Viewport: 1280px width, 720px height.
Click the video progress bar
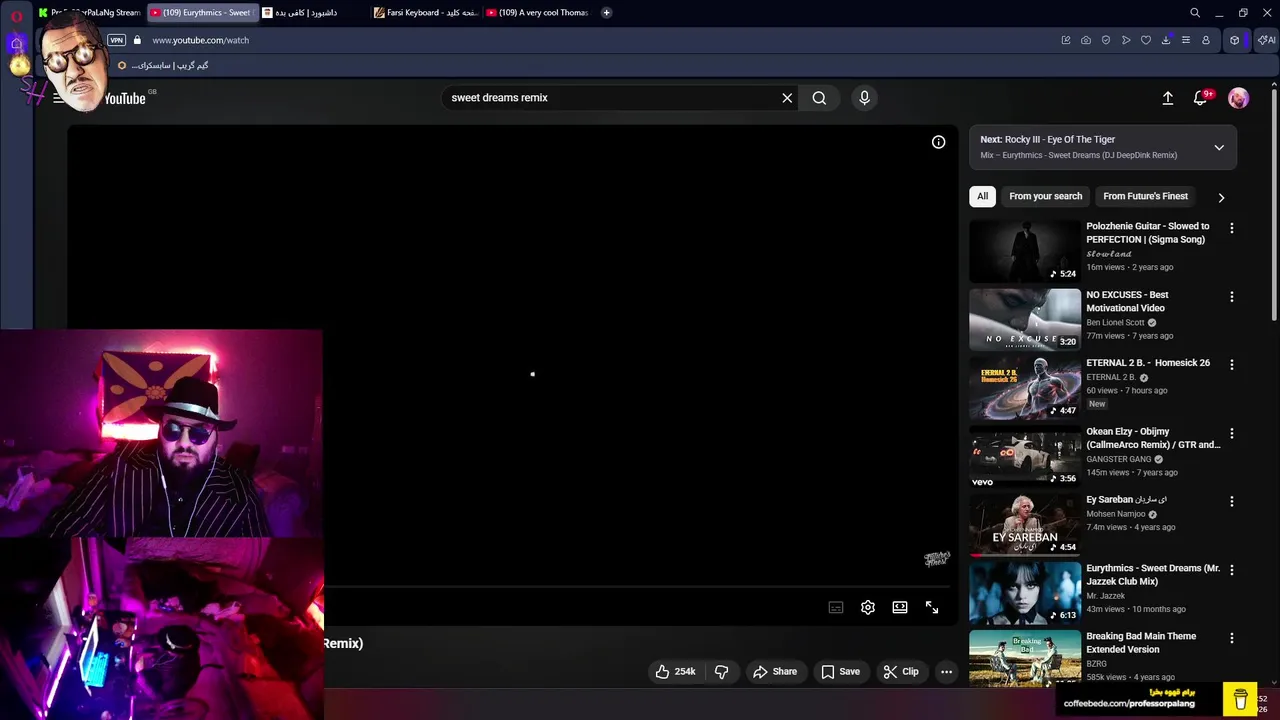coord(640,587)
